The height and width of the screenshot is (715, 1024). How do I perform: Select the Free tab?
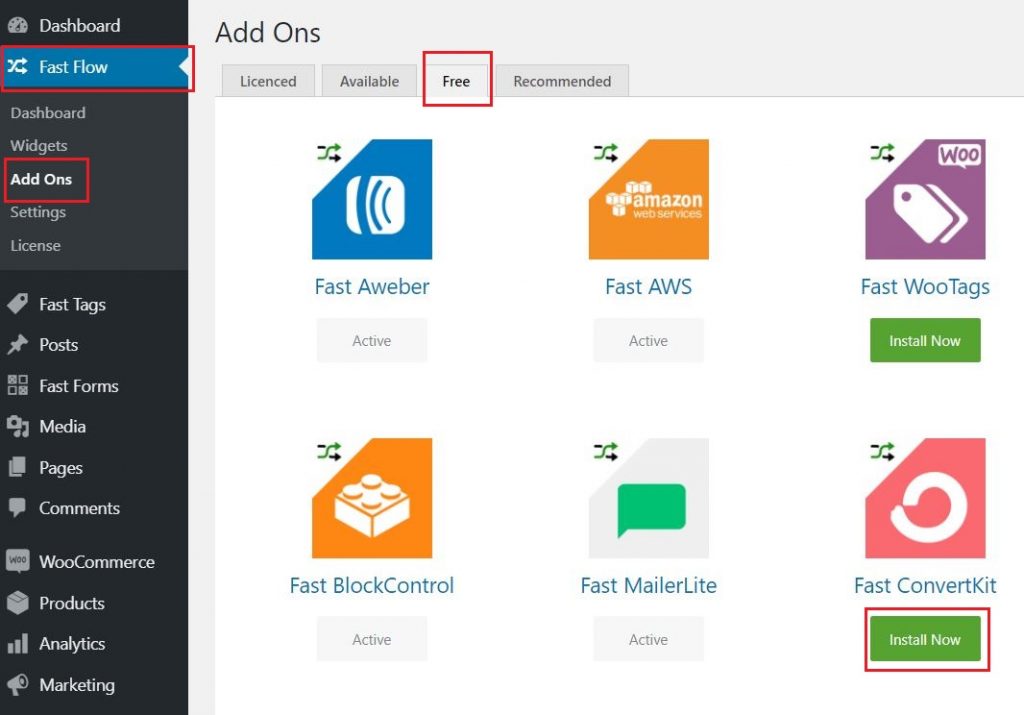(456, 81)
